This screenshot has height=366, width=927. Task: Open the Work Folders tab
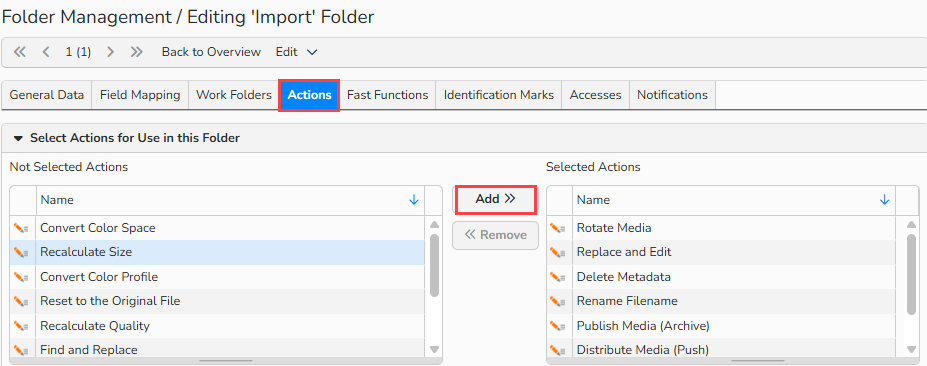[234, 95]
